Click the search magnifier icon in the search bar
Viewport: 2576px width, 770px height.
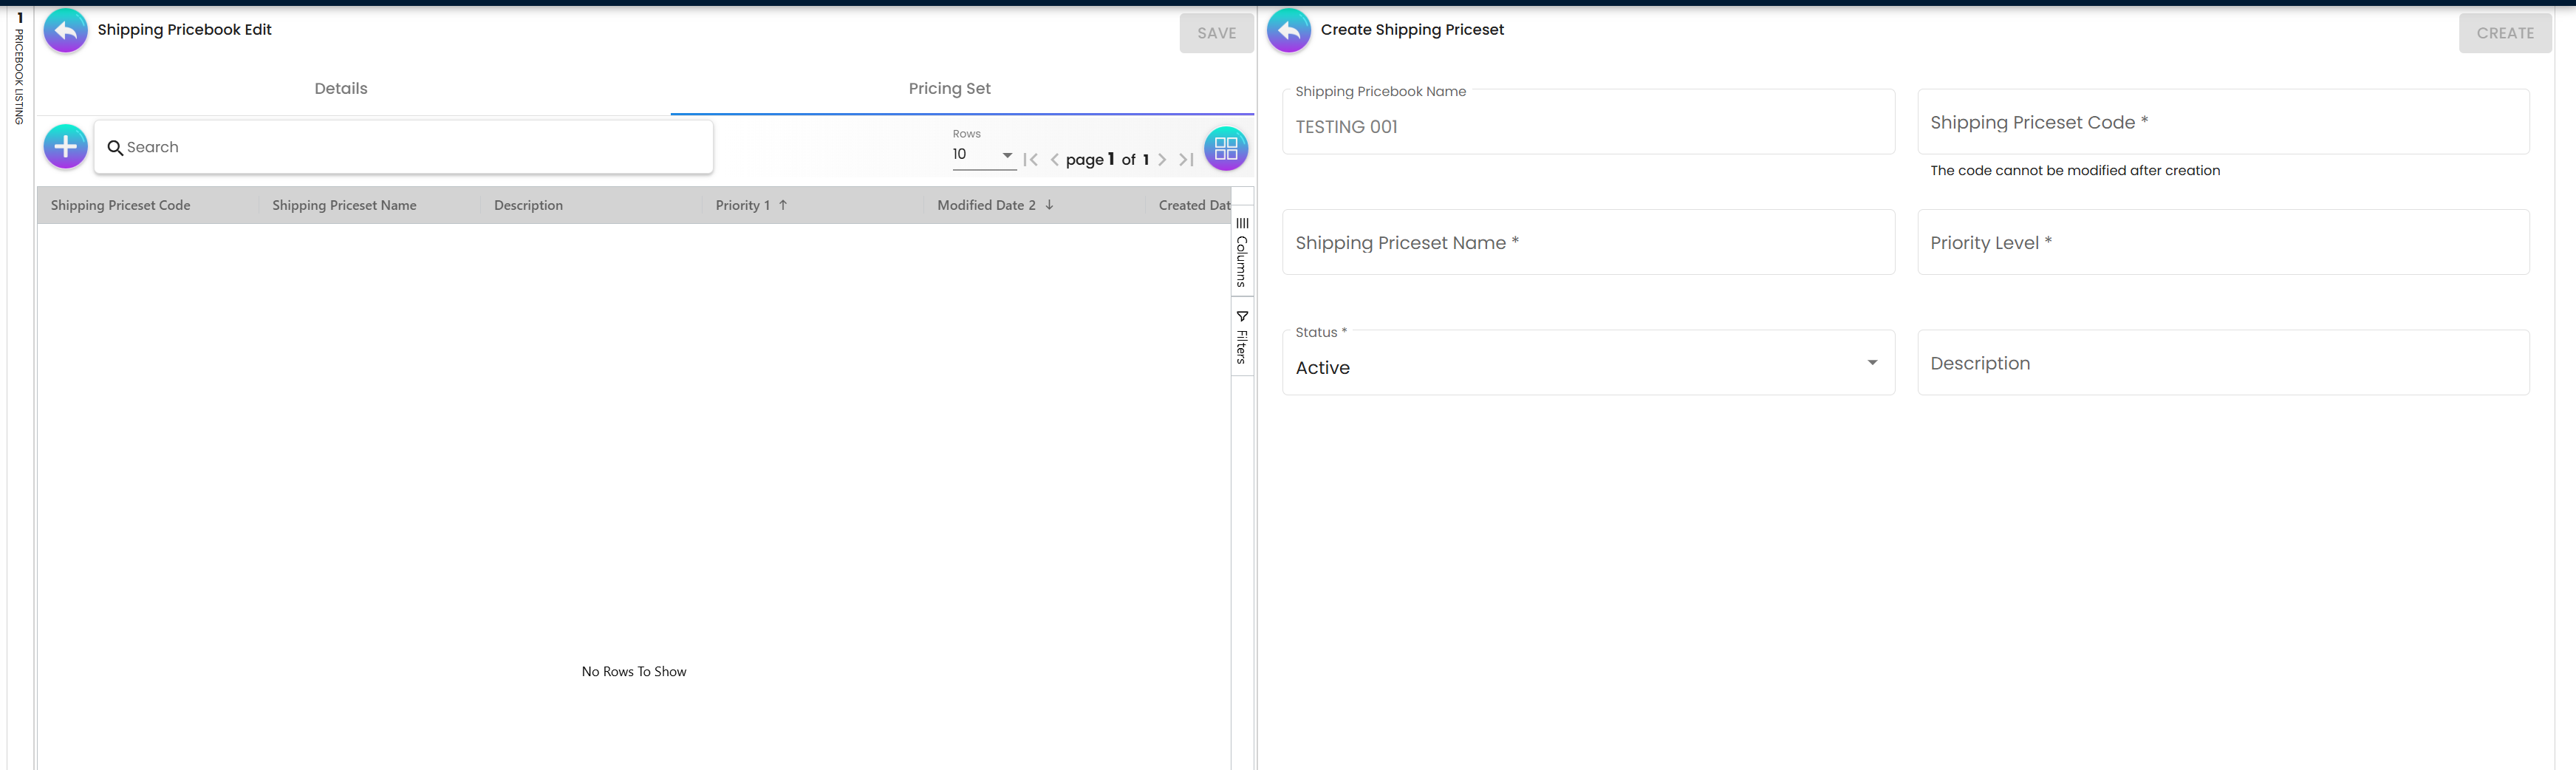pos(117,147)
